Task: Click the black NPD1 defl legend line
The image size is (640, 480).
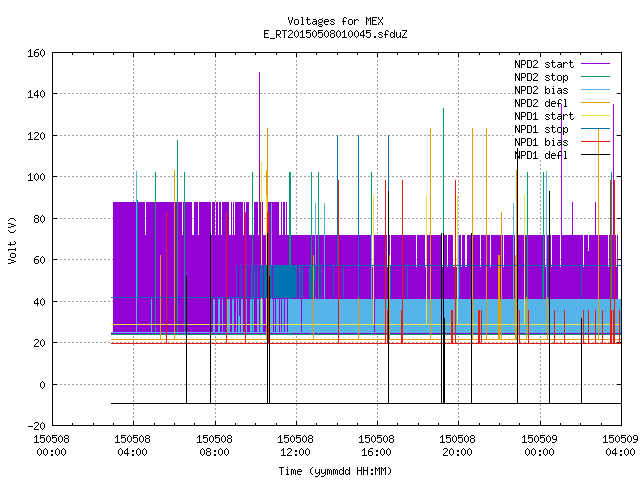Action: 596,155
